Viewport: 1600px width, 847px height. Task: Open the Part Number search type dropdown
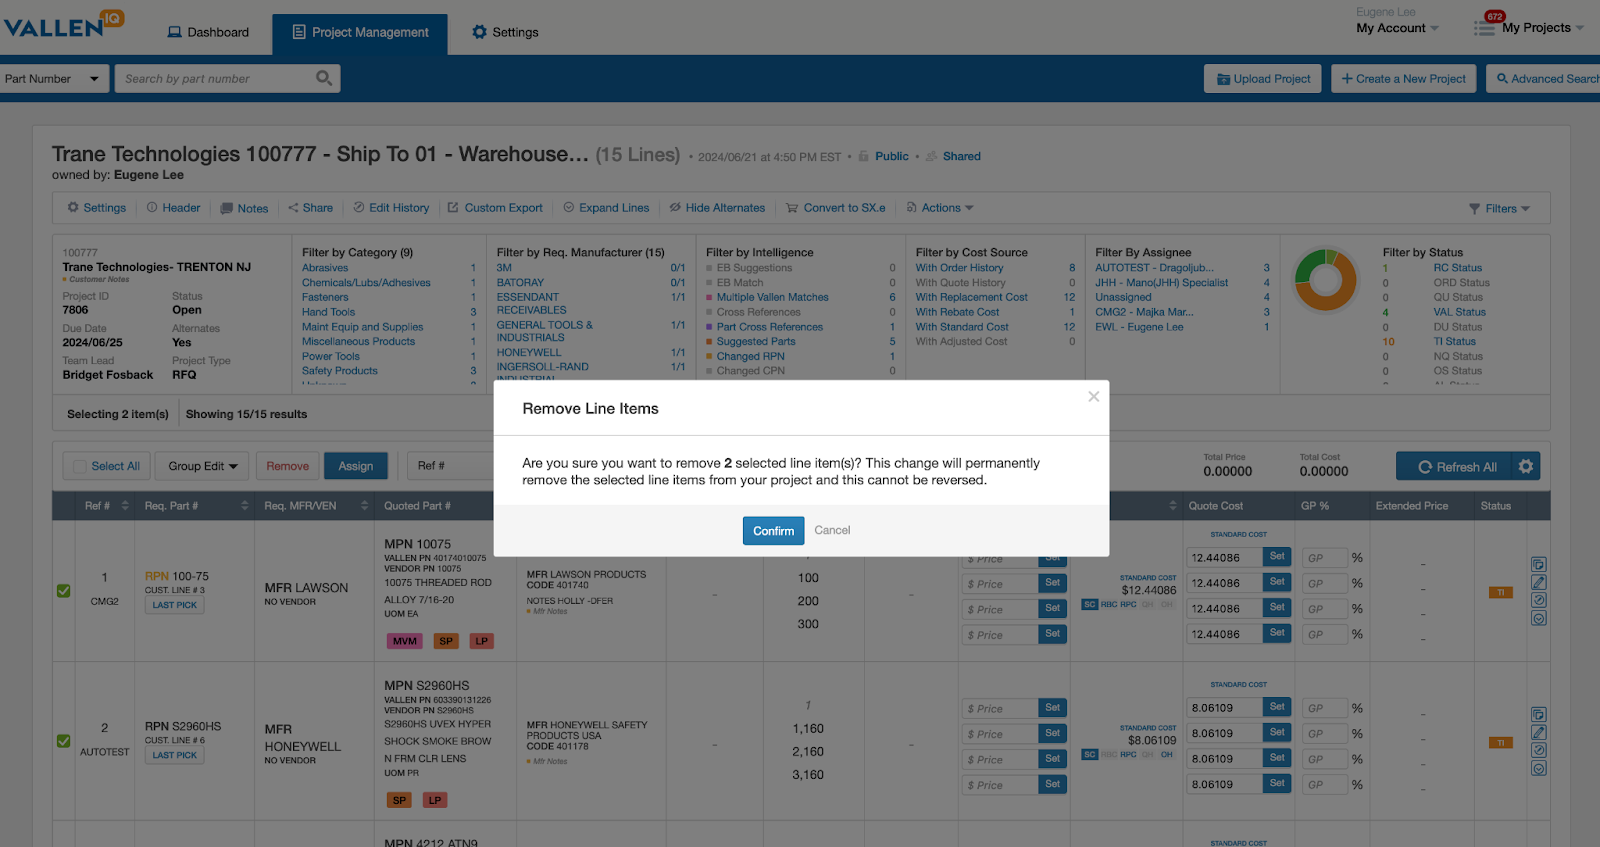coord(54,79)
